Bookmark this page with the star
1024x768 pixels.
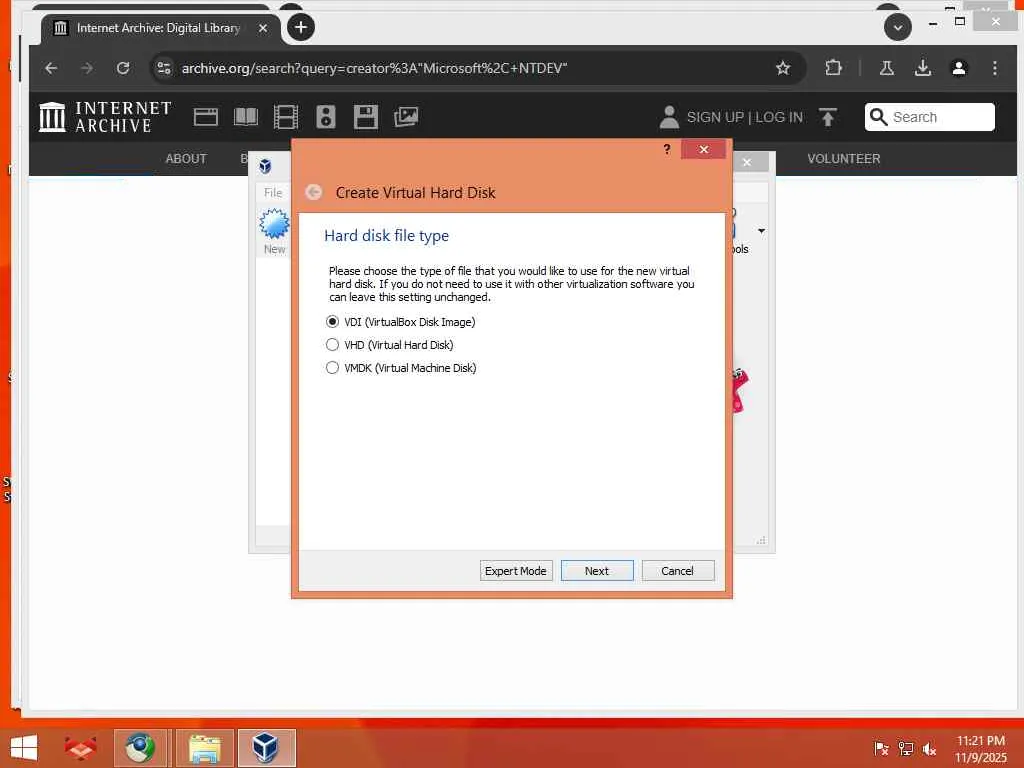(783, 68)
